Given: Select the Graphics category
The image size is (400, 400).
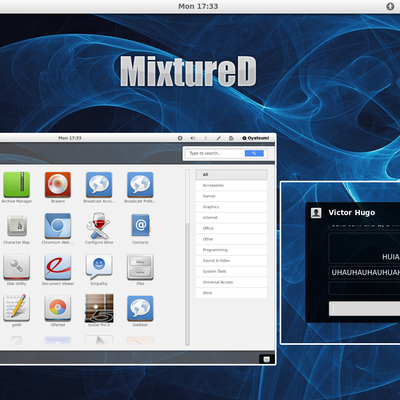Looking at the screenshot, I should pyautogui.click(x=231, y=207).
